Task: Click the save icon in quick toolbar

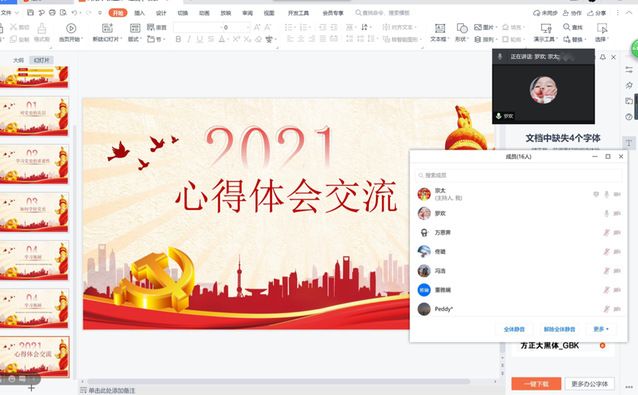Action: point(31,13)
